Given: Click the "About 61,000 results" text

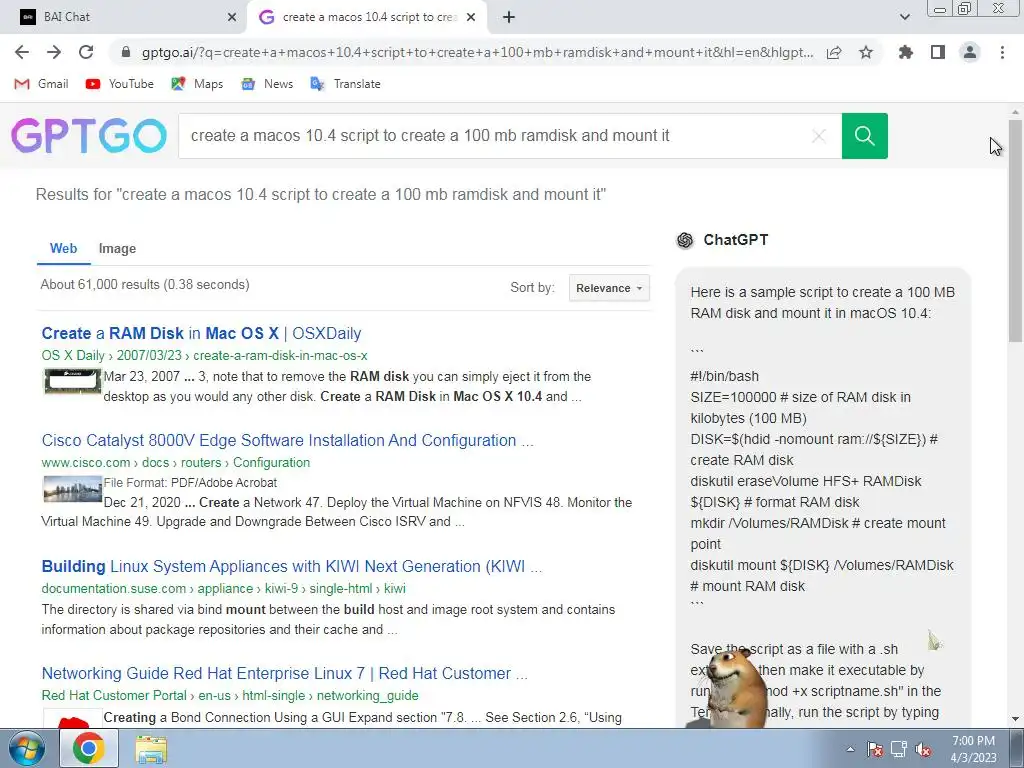Looking at the screenshot, I should (x=145, y=285).
